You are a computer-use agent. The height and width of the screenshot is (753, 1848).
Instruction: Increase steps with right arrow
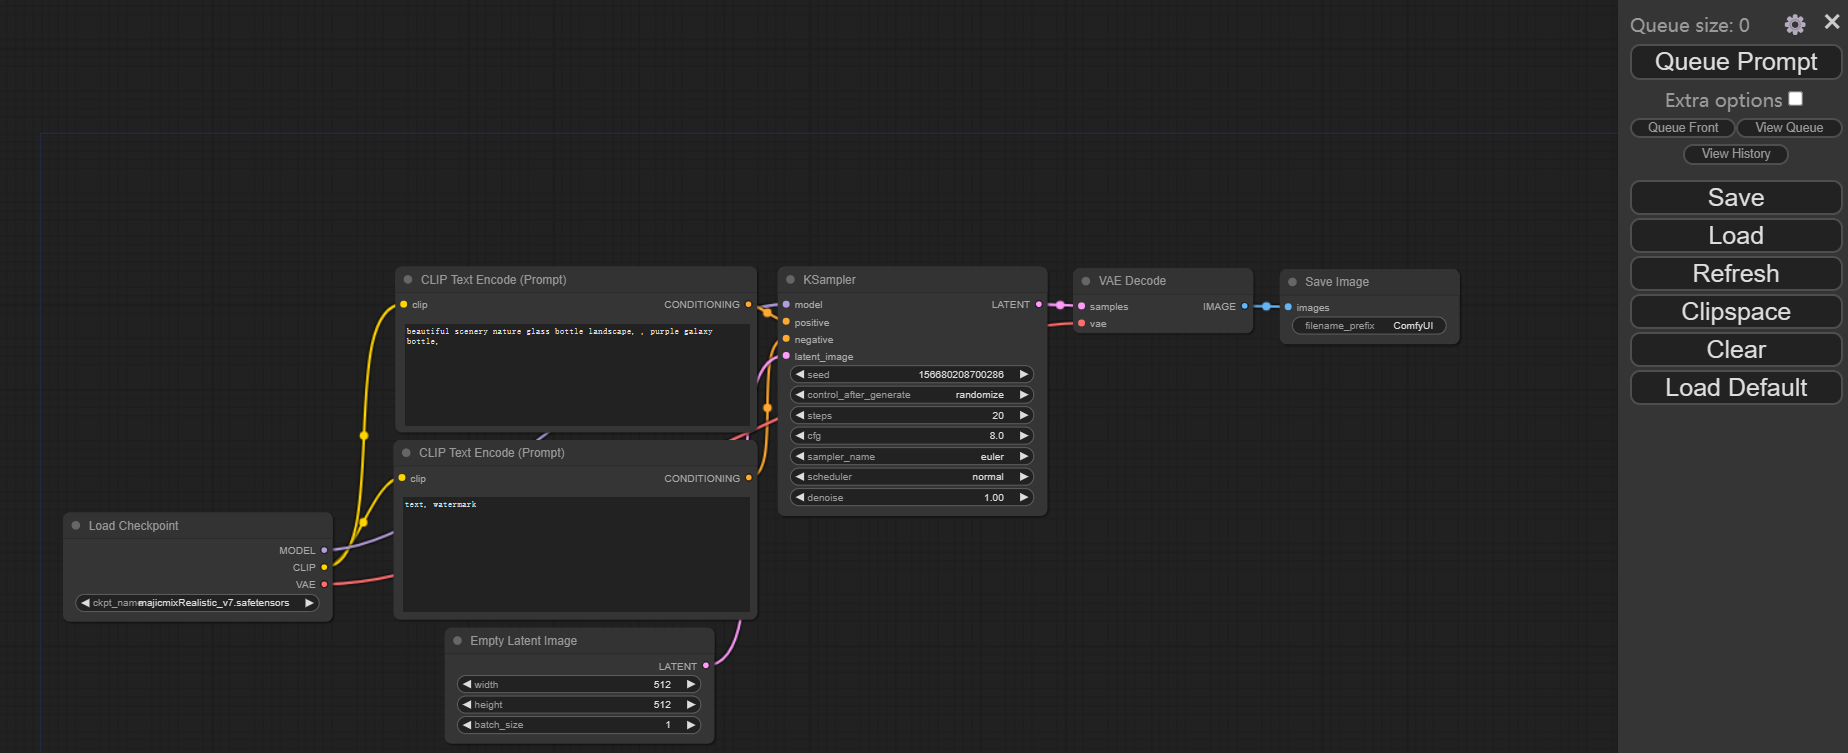point(1024,415)
